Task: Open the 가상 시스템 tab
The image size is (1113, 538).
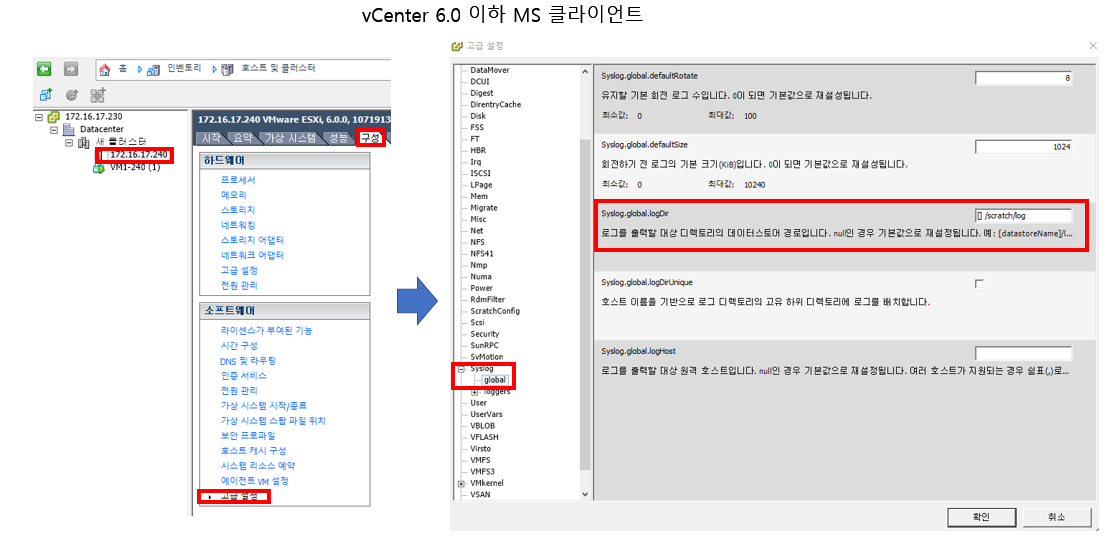Action: point(290,138)
